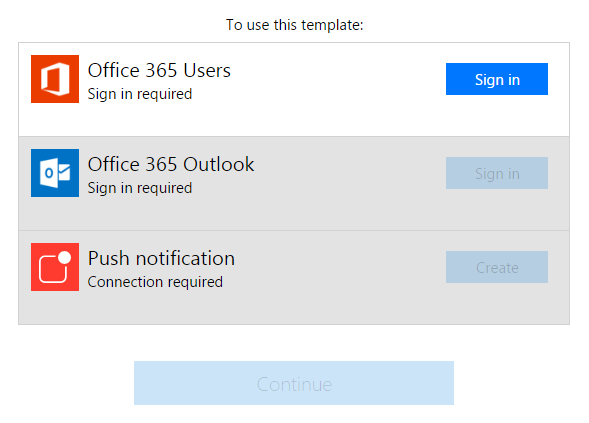This screenshot has height=423, width=589.
Task: Click the 'Connection required' status text
Action: click(155, 282)
